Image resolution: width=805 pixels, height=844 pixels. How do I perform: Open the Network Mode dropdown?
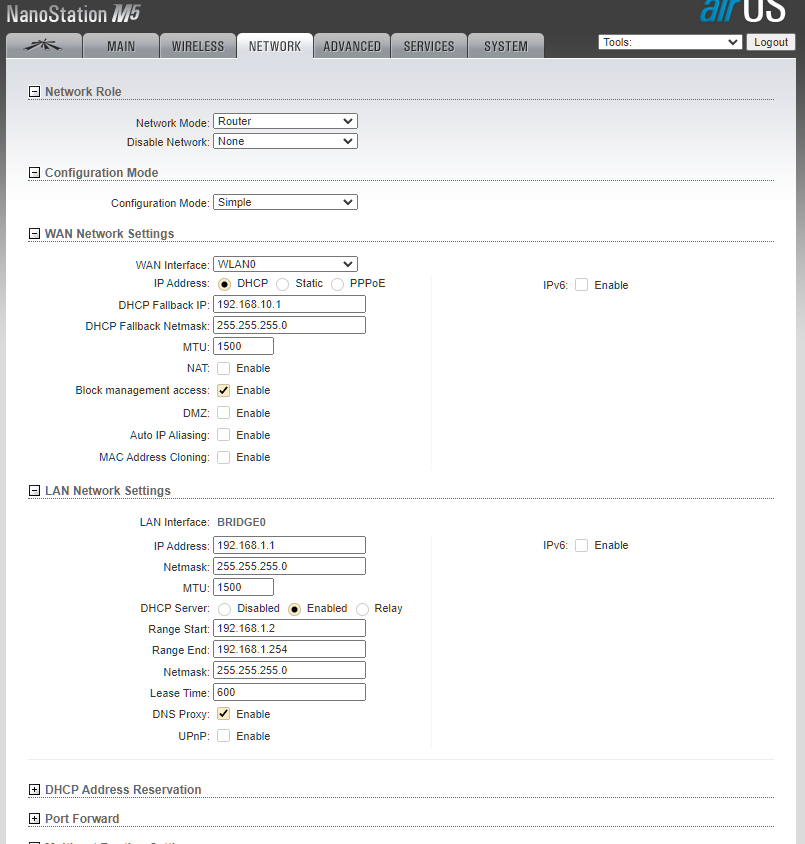pos(285,121)
